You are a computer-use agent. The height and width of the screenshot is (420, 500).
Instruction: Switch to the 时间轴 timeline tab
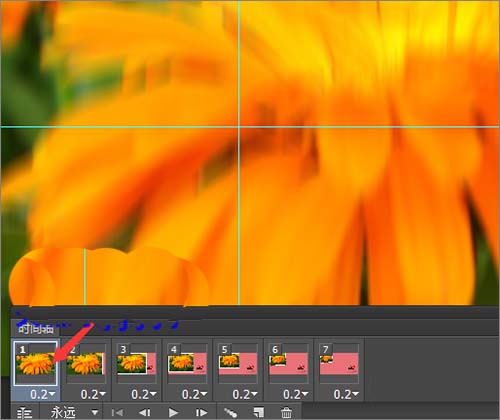point(36,329)
